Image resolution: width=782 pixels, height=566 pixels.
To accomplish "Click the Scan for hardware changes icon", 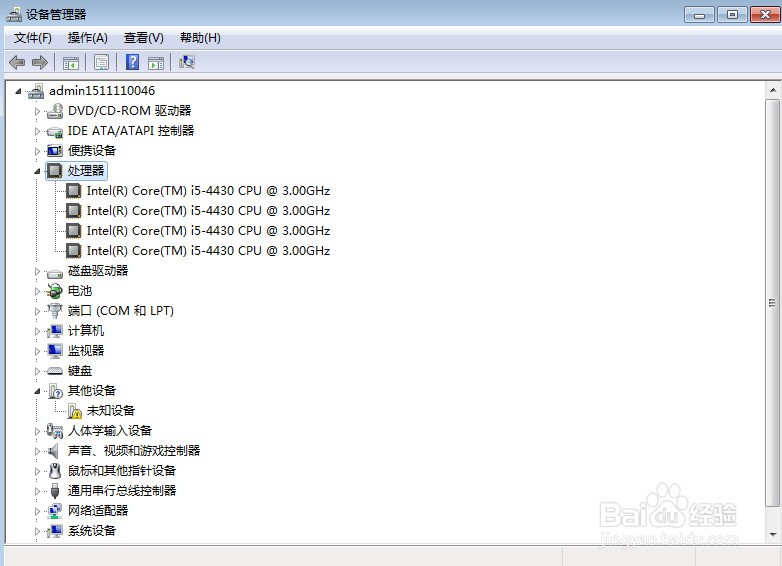I will click(187, 62).
